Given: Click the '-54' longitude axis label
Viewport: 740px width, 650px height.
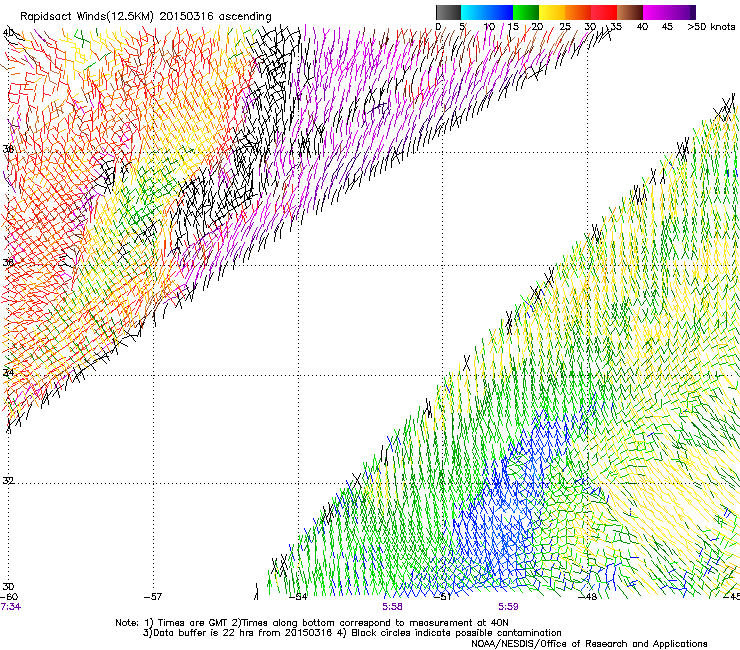Looking at the screenshot, I should [298, 597].
